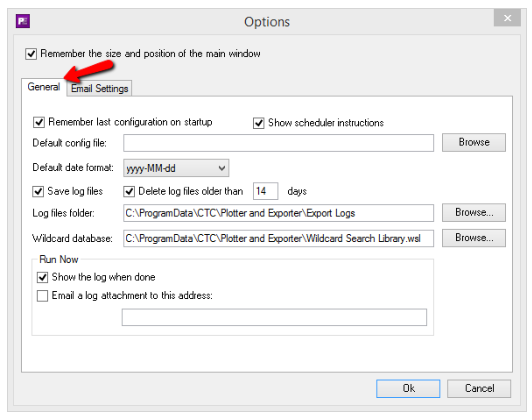Uncheck Delete log files older than
This screenshot has width=532, height=420.
pos(129,191)
